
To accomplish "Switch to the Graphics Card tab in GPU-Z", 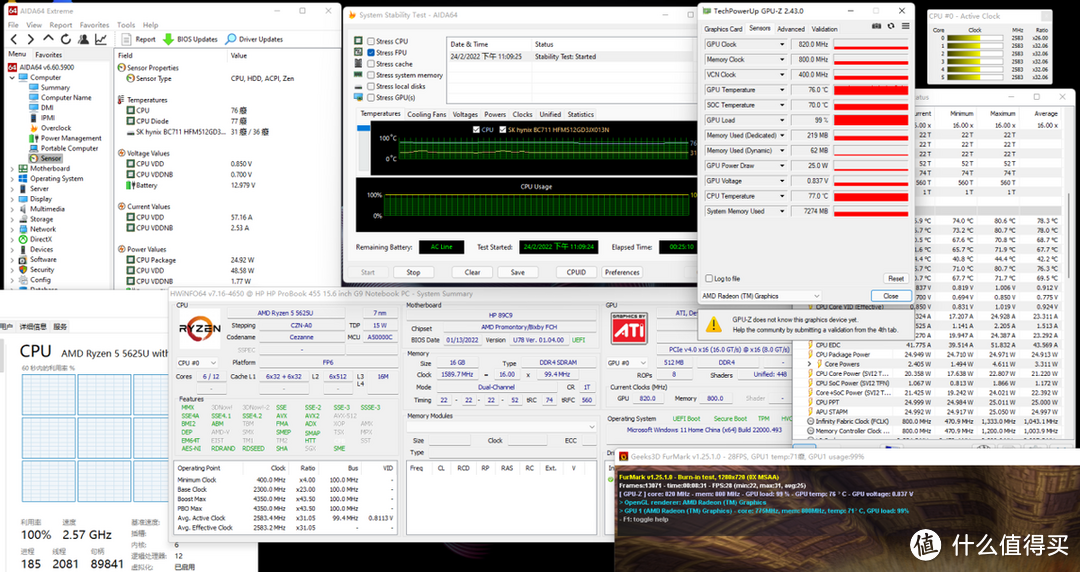I will tap(723, 29).
